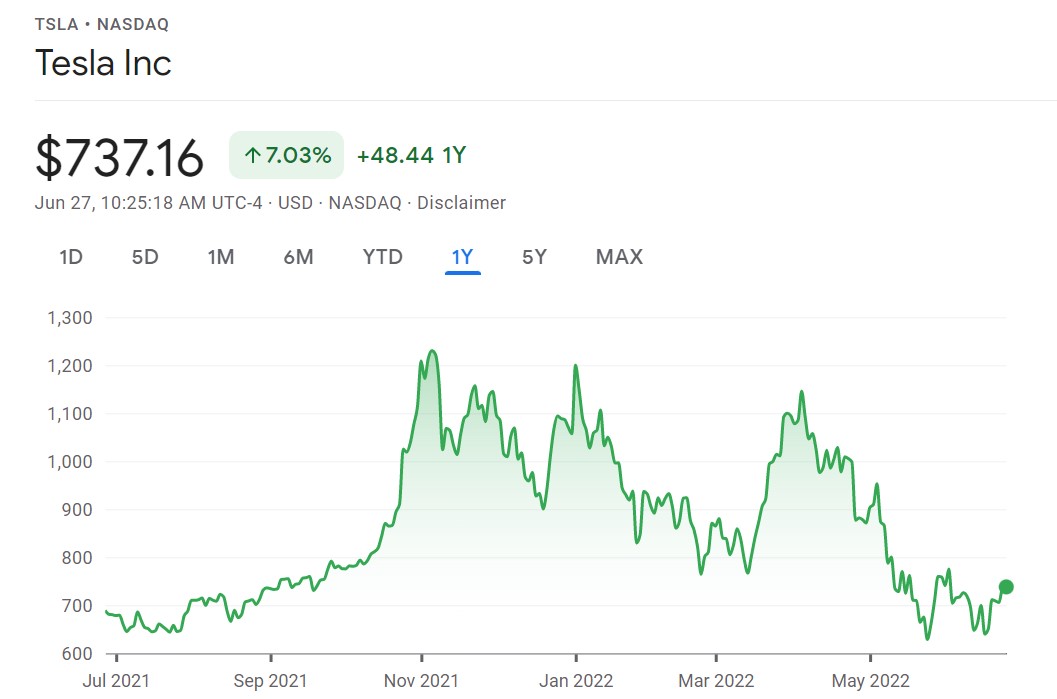Click the 1,200 y-axis value
1057x699 pixels.
click(70, 365)
